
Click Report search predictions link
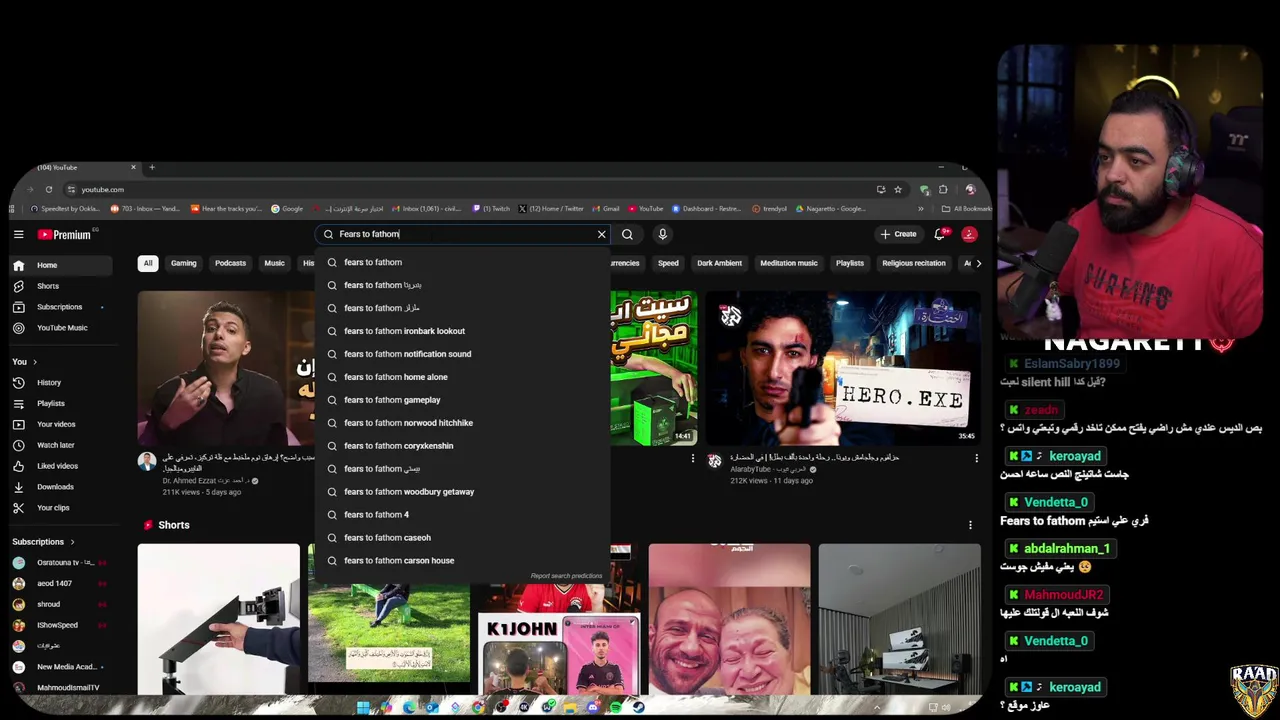coord(566,576)
